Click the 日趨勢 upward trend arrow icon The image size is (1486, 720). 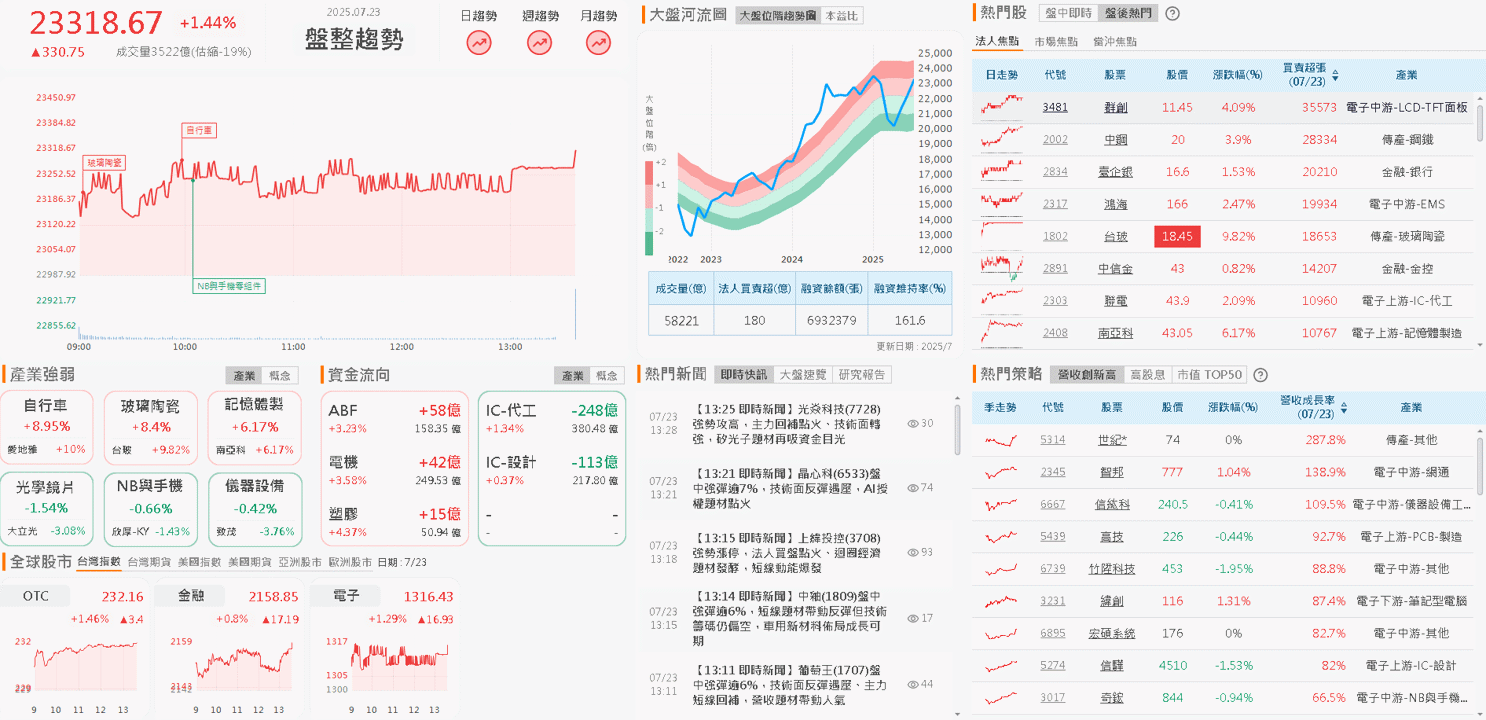[479, 43]
